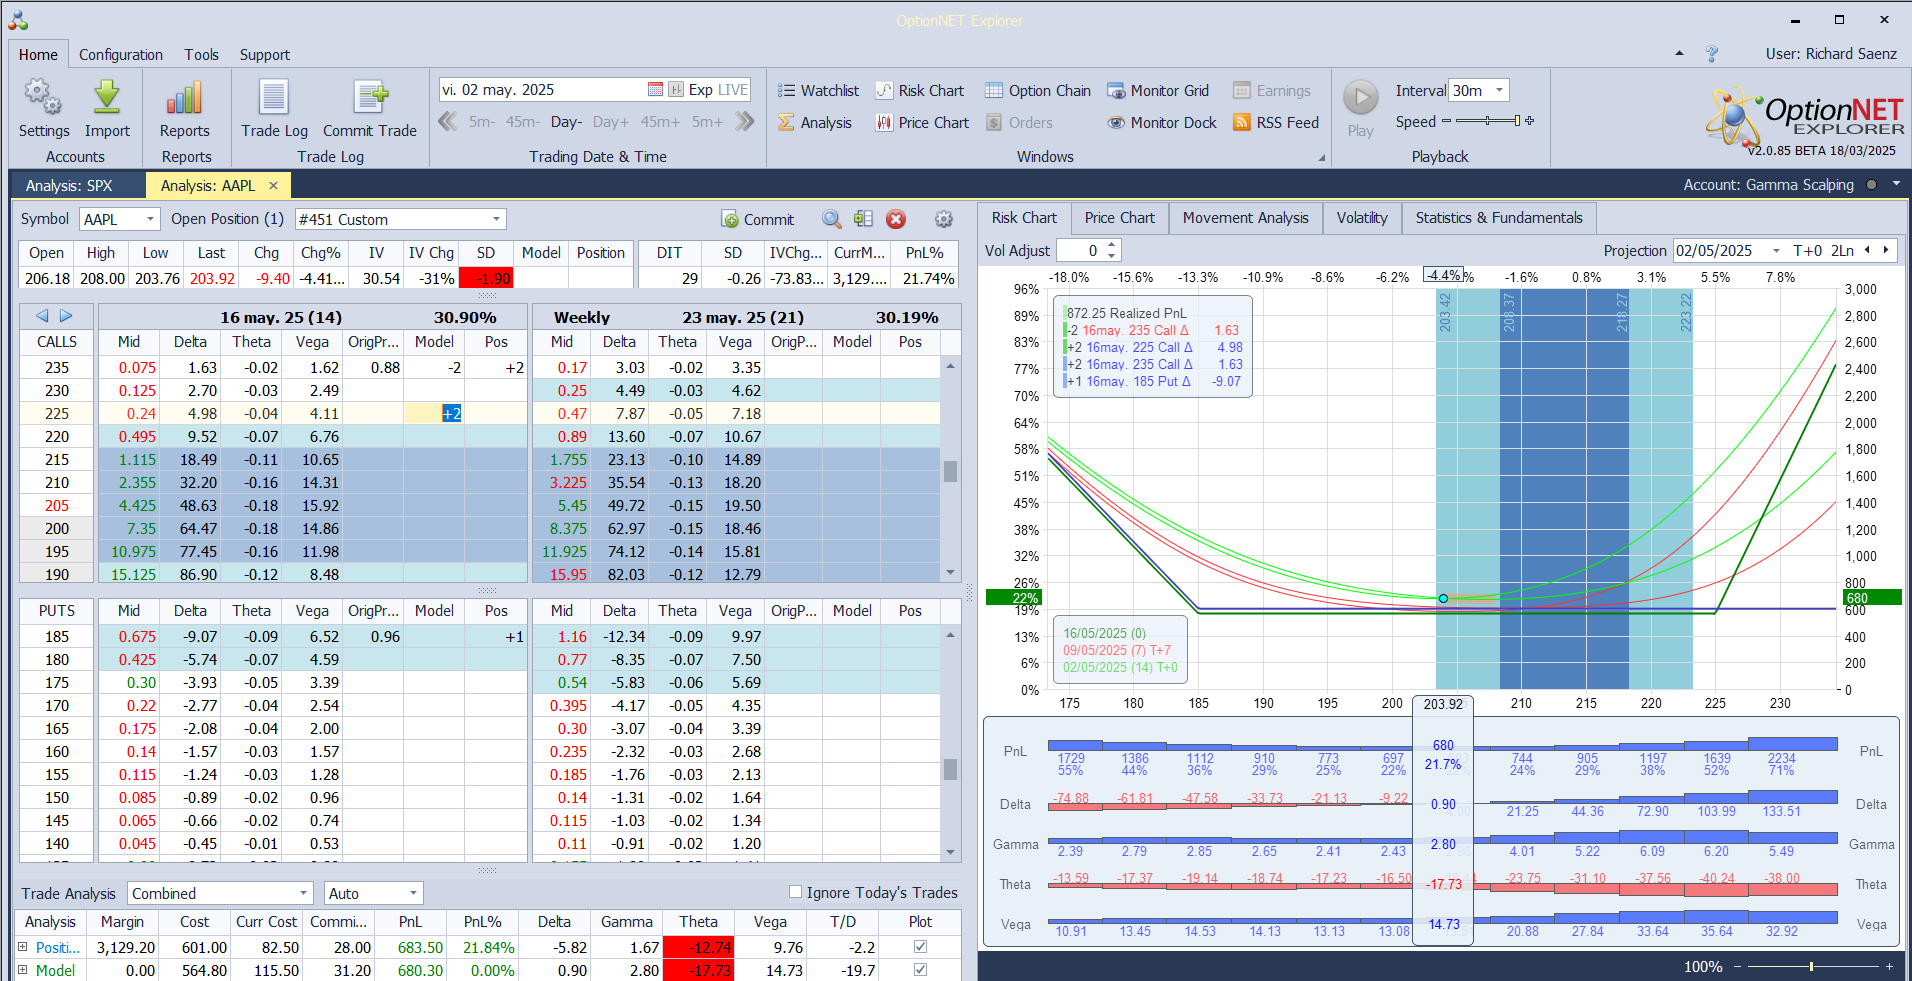Click the calls table vertical scrollbar
Image resolution: width=1912 pixels, height=981 pixels.
(950, 471)
